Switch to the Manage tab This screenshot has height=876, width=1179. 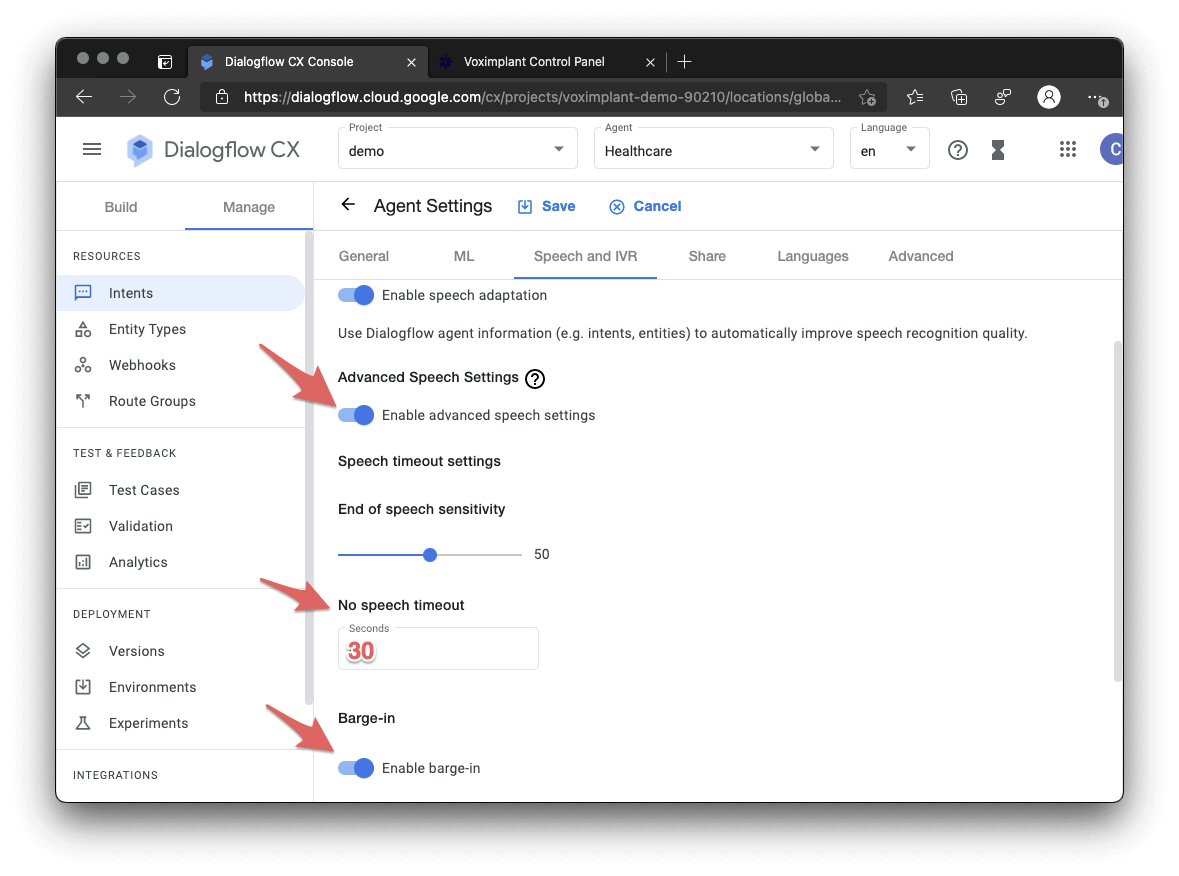tap(249, 207)
